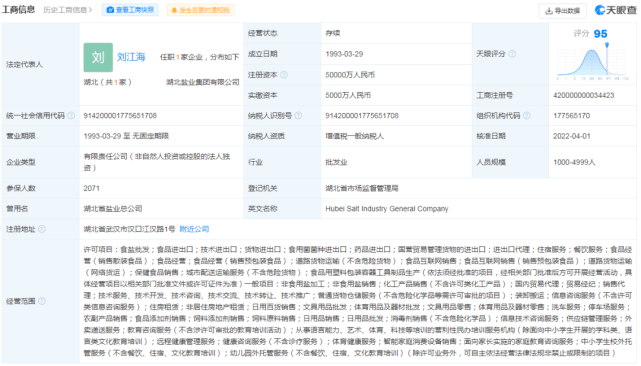This screenshot has width=641, height=366.
Task: Open 湖北盐业集团有限公司 company link
Action: (x=202, y=82)
